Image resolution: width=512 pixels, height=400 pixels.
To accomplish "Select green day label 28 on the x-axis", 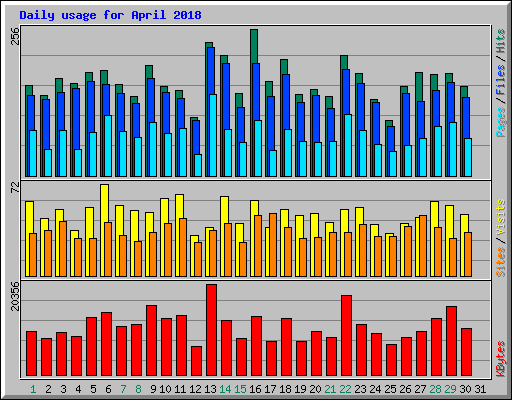I will point(435,389).
